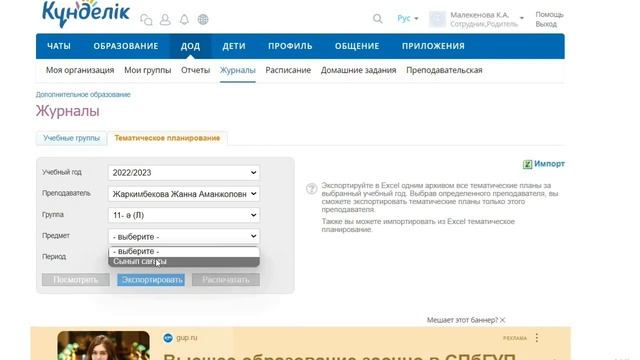The height and width of the screenshot is (360, 640).
Task: Click the Распечатать button
Action: coord(226,280)
